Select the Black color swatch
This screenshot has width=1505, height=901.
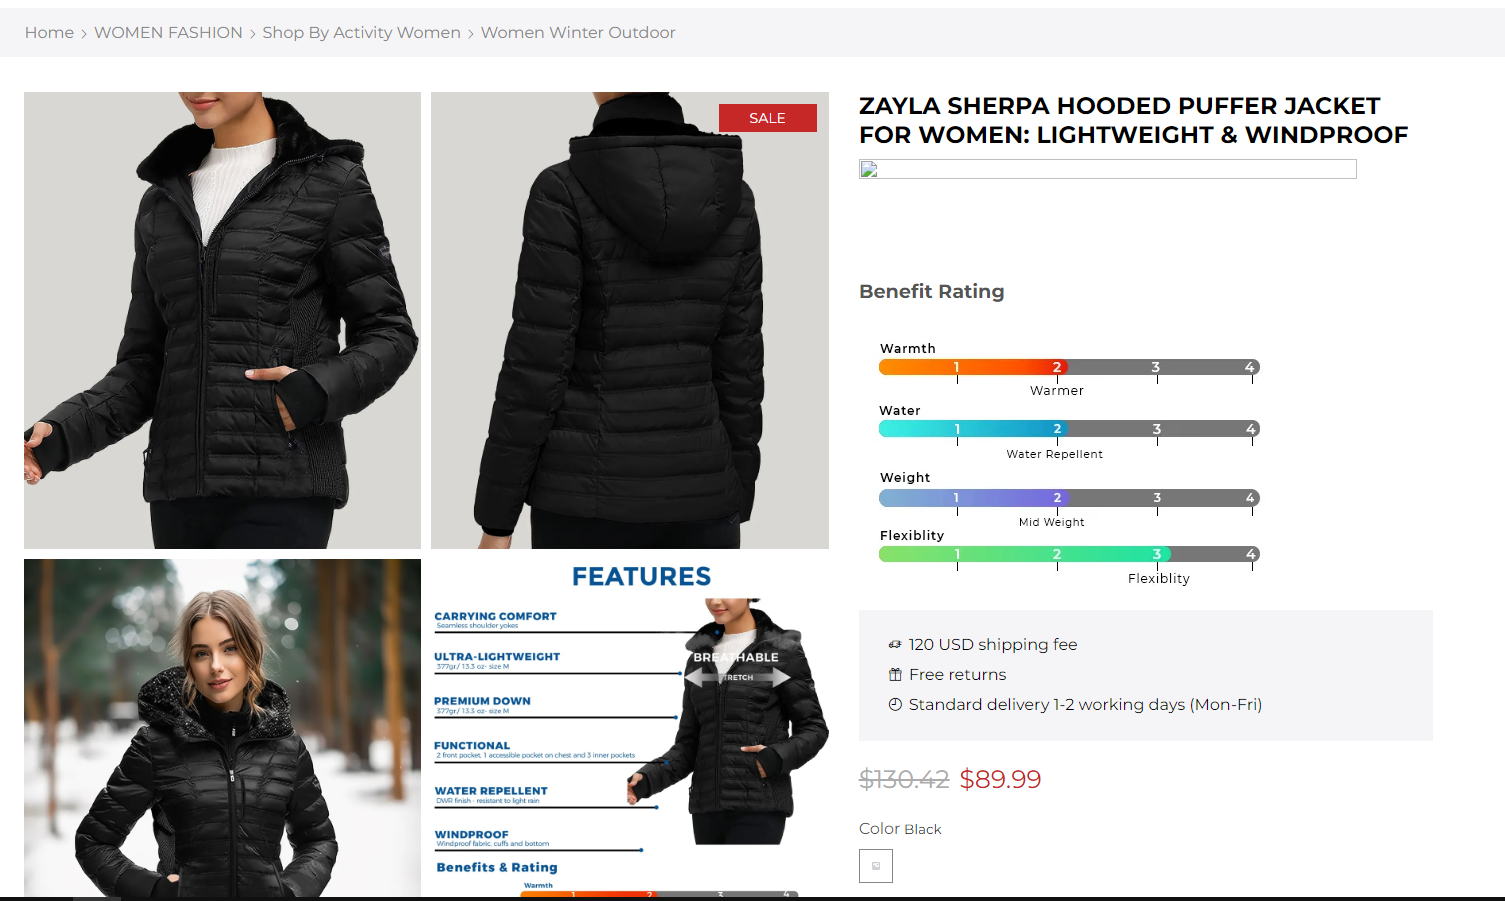[876, 866]
